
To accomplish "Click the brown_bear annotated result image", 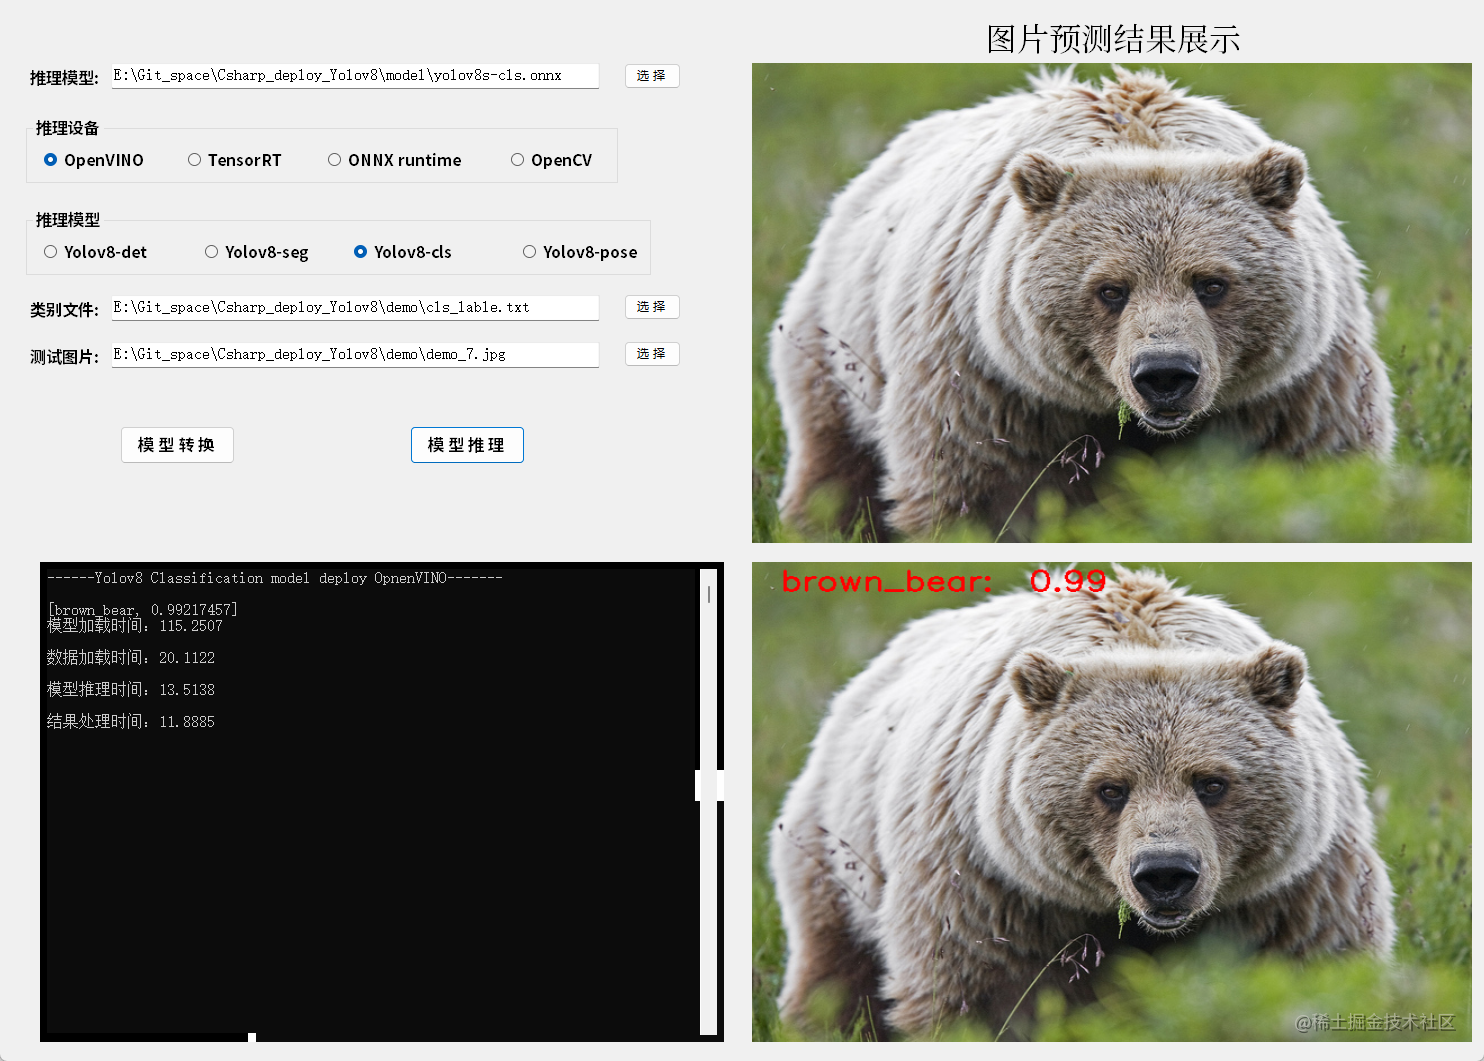I will 1110,800.
